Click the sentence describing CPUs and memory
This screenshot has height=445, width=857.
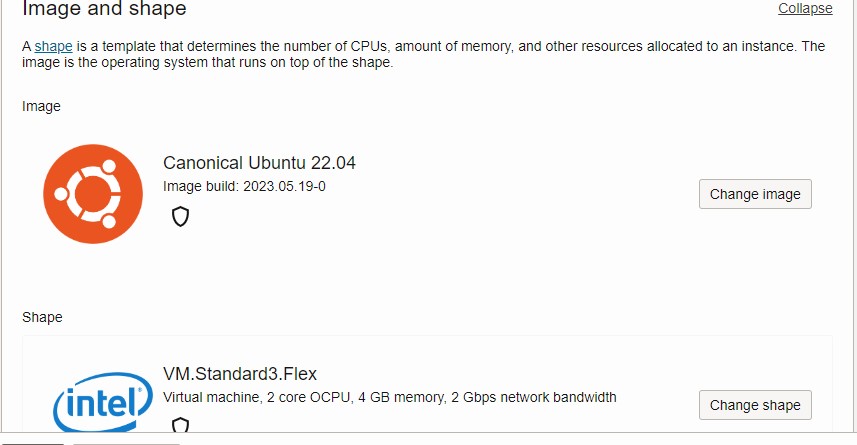pos(450,46)
